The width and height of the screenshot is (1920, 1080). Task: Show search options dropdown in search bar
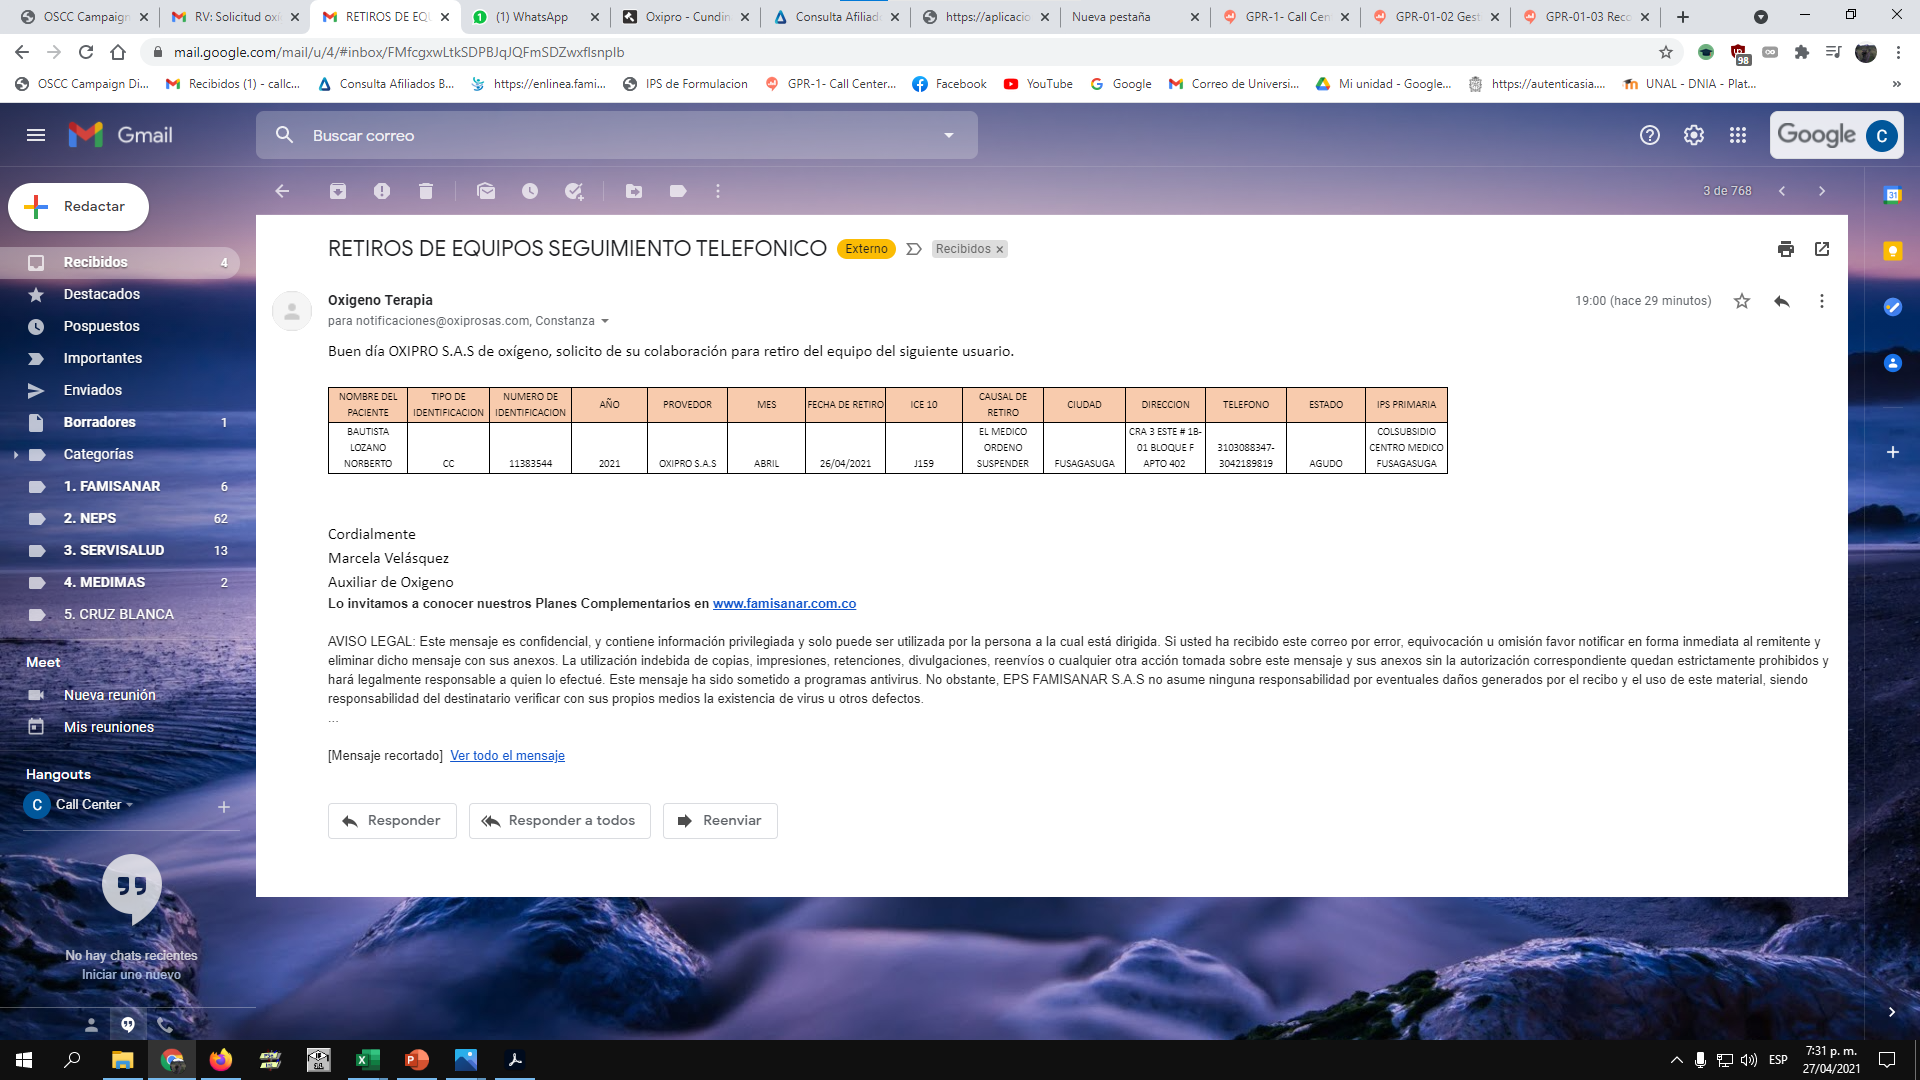coord(949,135)
